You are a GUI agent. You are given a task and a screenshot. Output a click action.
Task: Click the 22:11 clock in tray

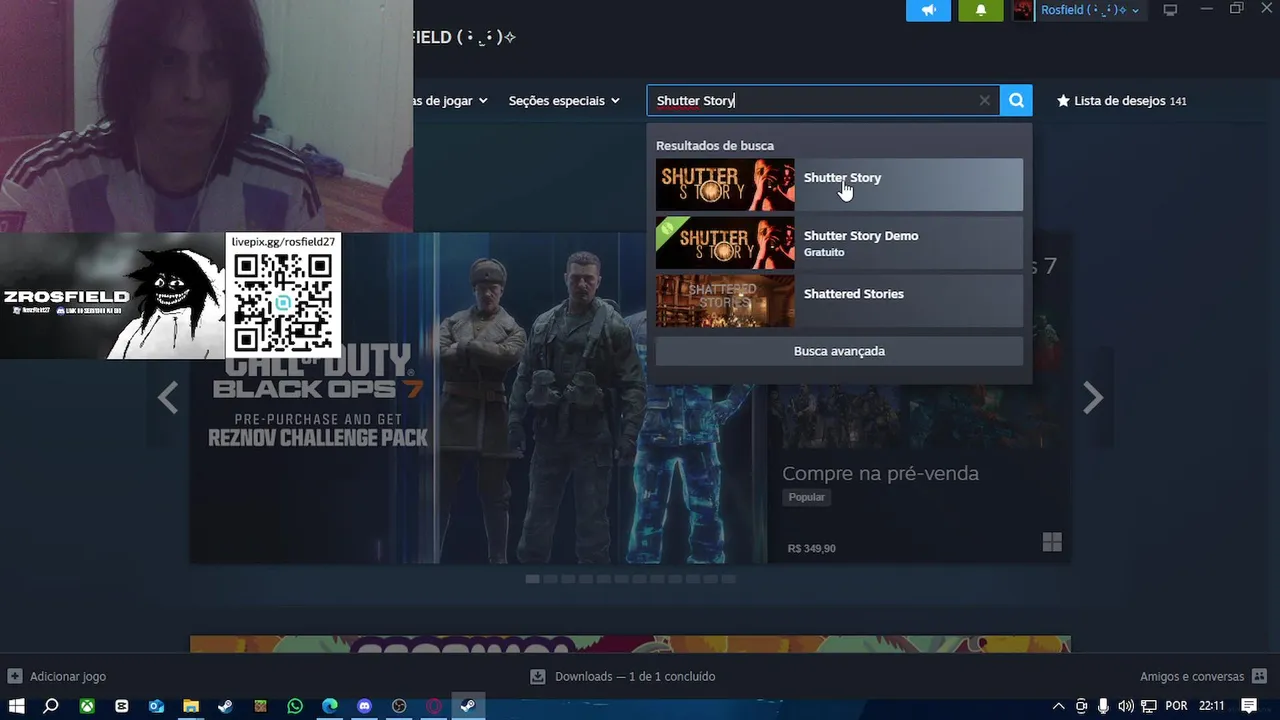(x=1212, y=706)
